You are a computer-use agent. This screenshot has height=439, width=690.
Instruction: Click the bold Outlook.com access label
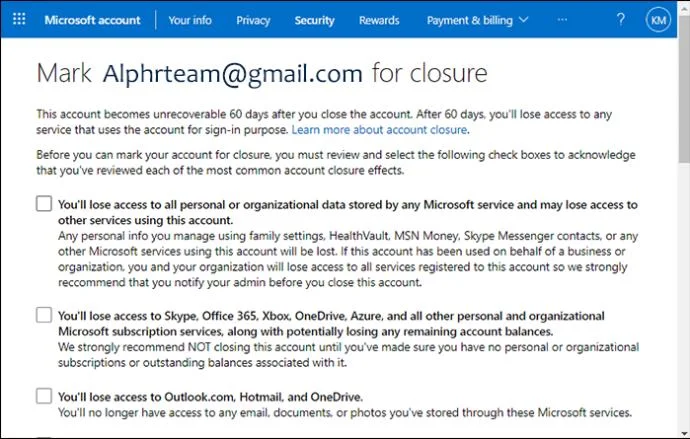coord(210,397)
